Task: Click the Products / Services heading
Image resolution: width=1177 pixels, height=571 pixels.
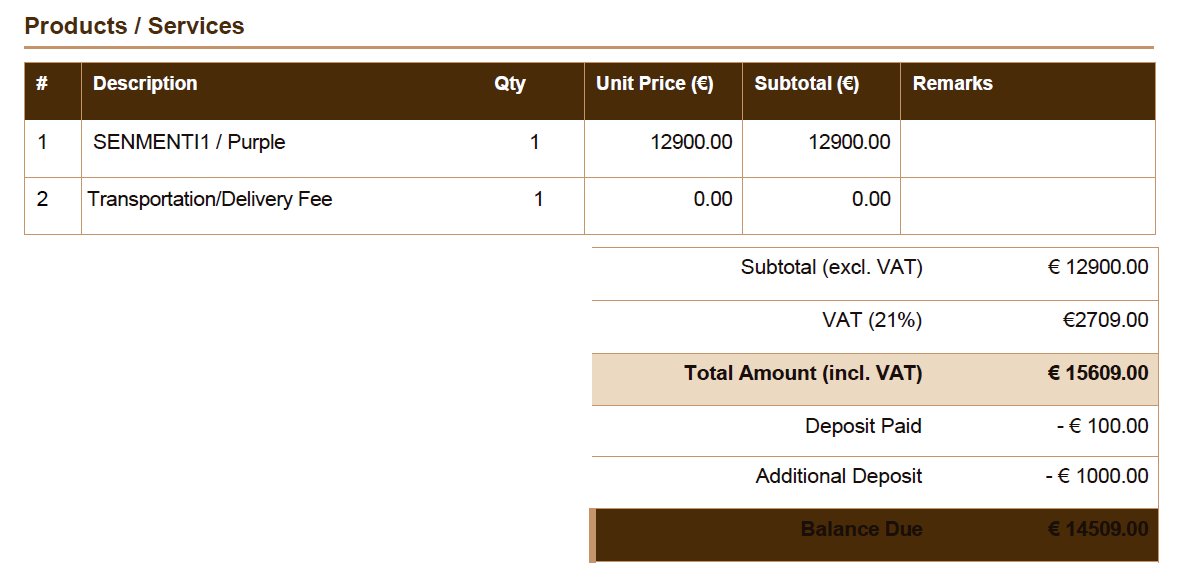Action: (x=134, y=26)
